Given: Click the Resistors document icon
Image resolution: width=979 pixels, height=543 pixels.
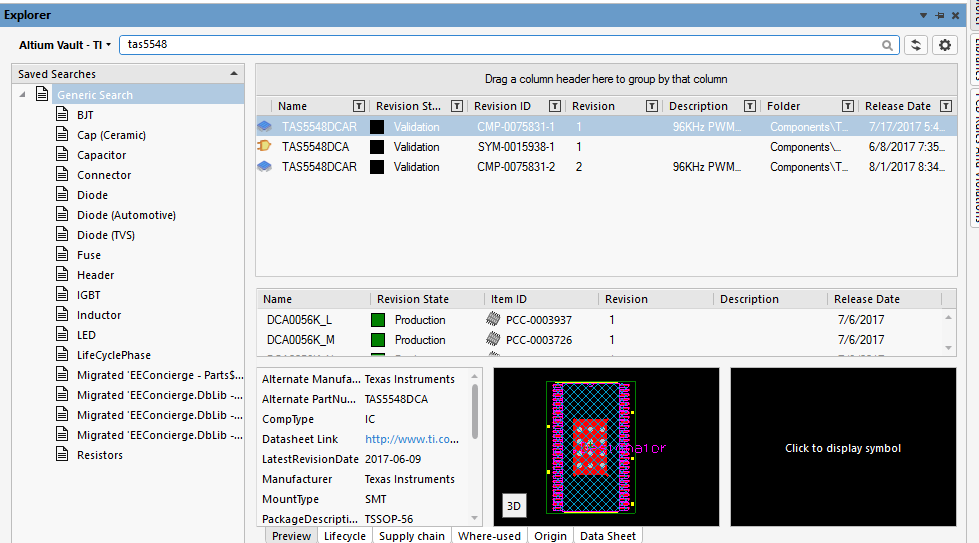Looking at the screenshot, I should (62, 454).
